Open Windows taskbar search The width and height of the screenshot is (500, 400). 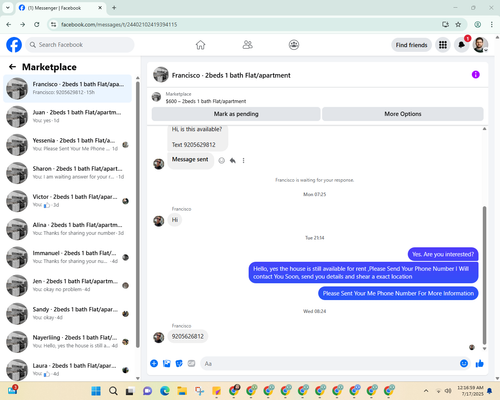113,391
